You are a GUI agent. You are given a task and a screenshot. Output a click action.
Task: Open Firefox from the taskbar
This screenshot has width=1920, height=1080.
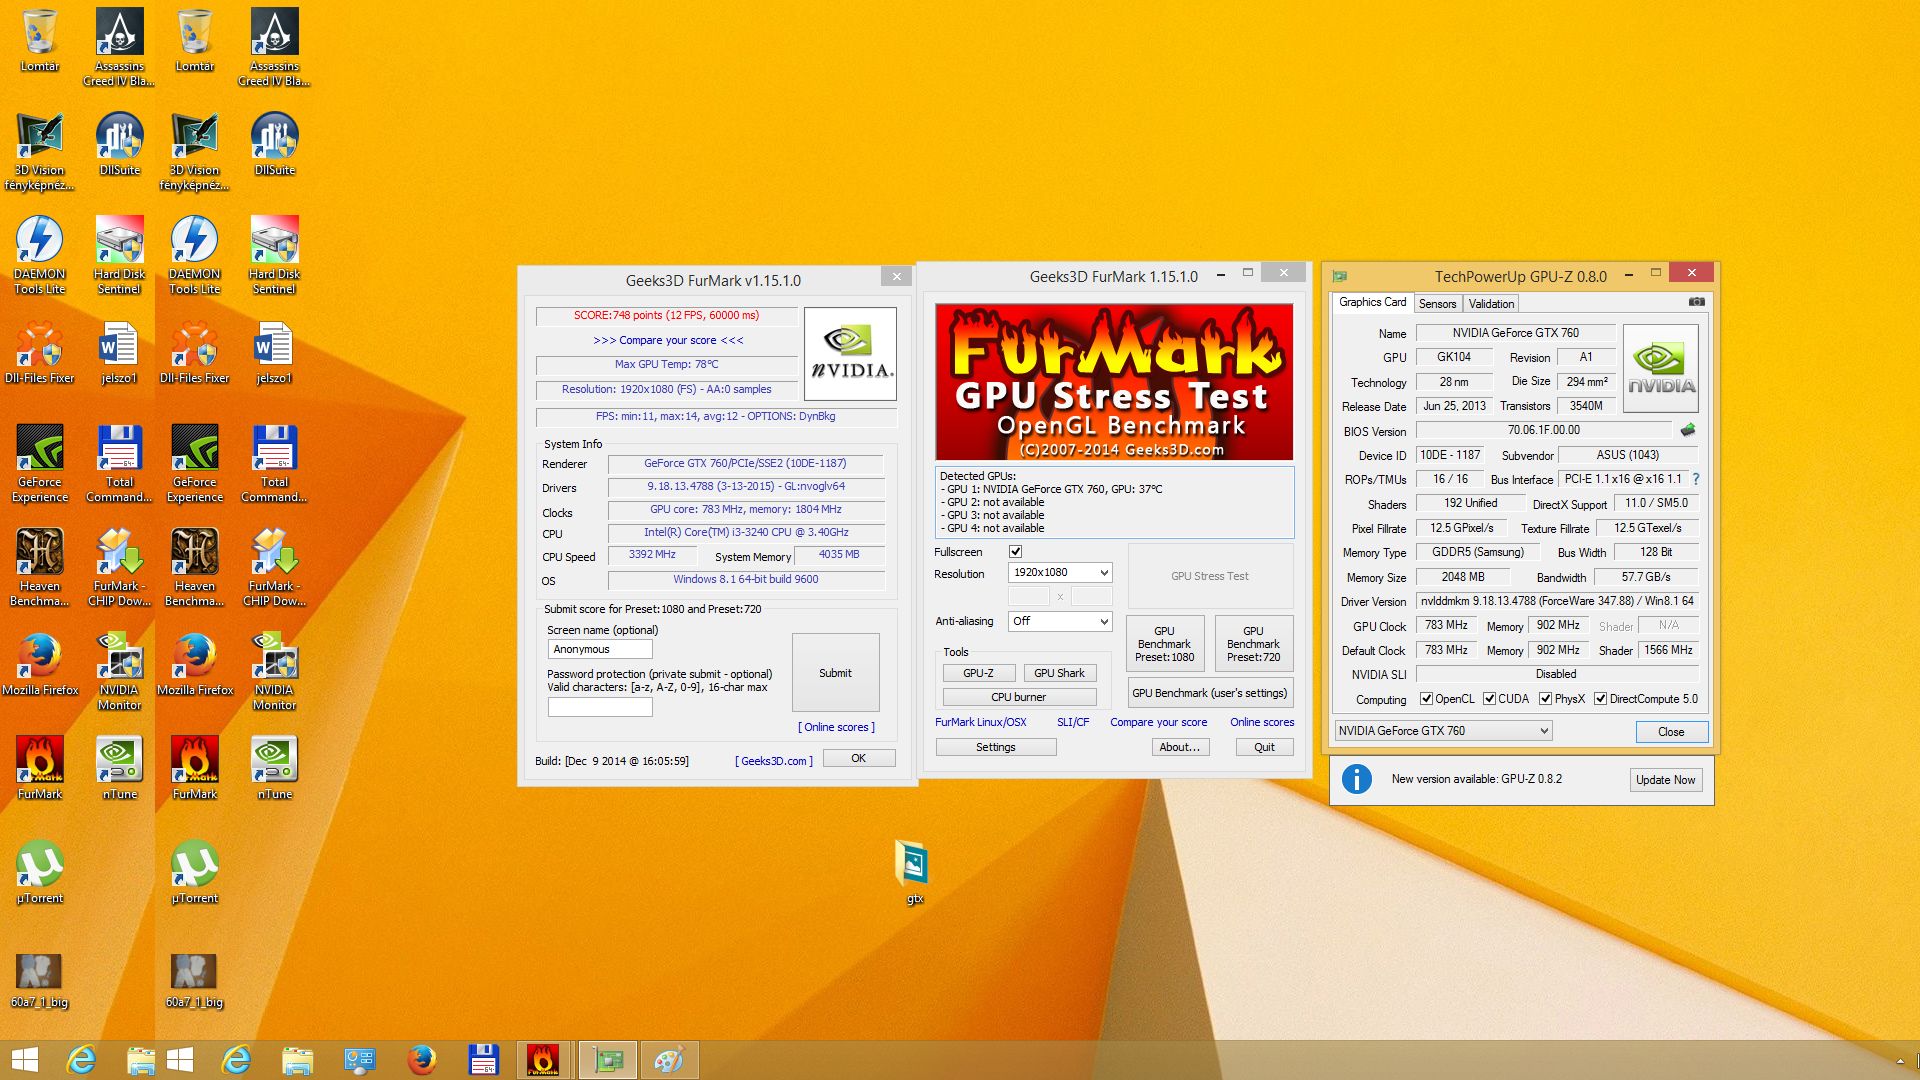(x=422, y=1060)
